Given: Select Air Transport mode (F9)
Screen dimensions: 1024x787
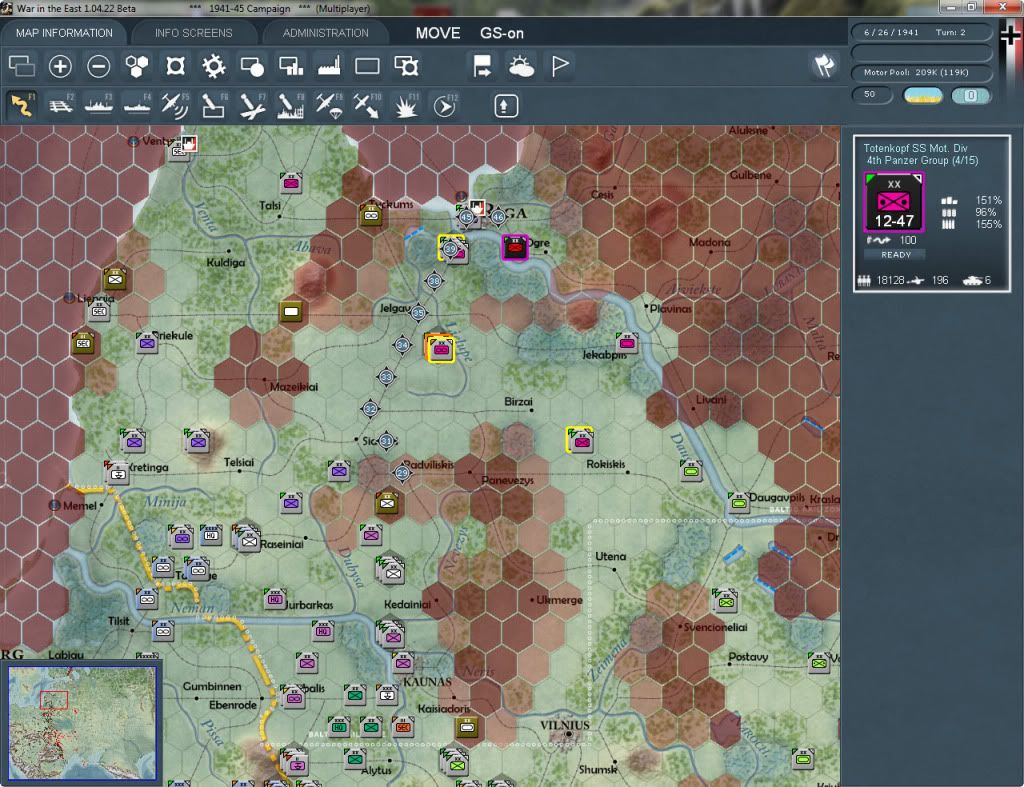Looking at the screenshot, I should pyautogui.click(x=329, y=106).
